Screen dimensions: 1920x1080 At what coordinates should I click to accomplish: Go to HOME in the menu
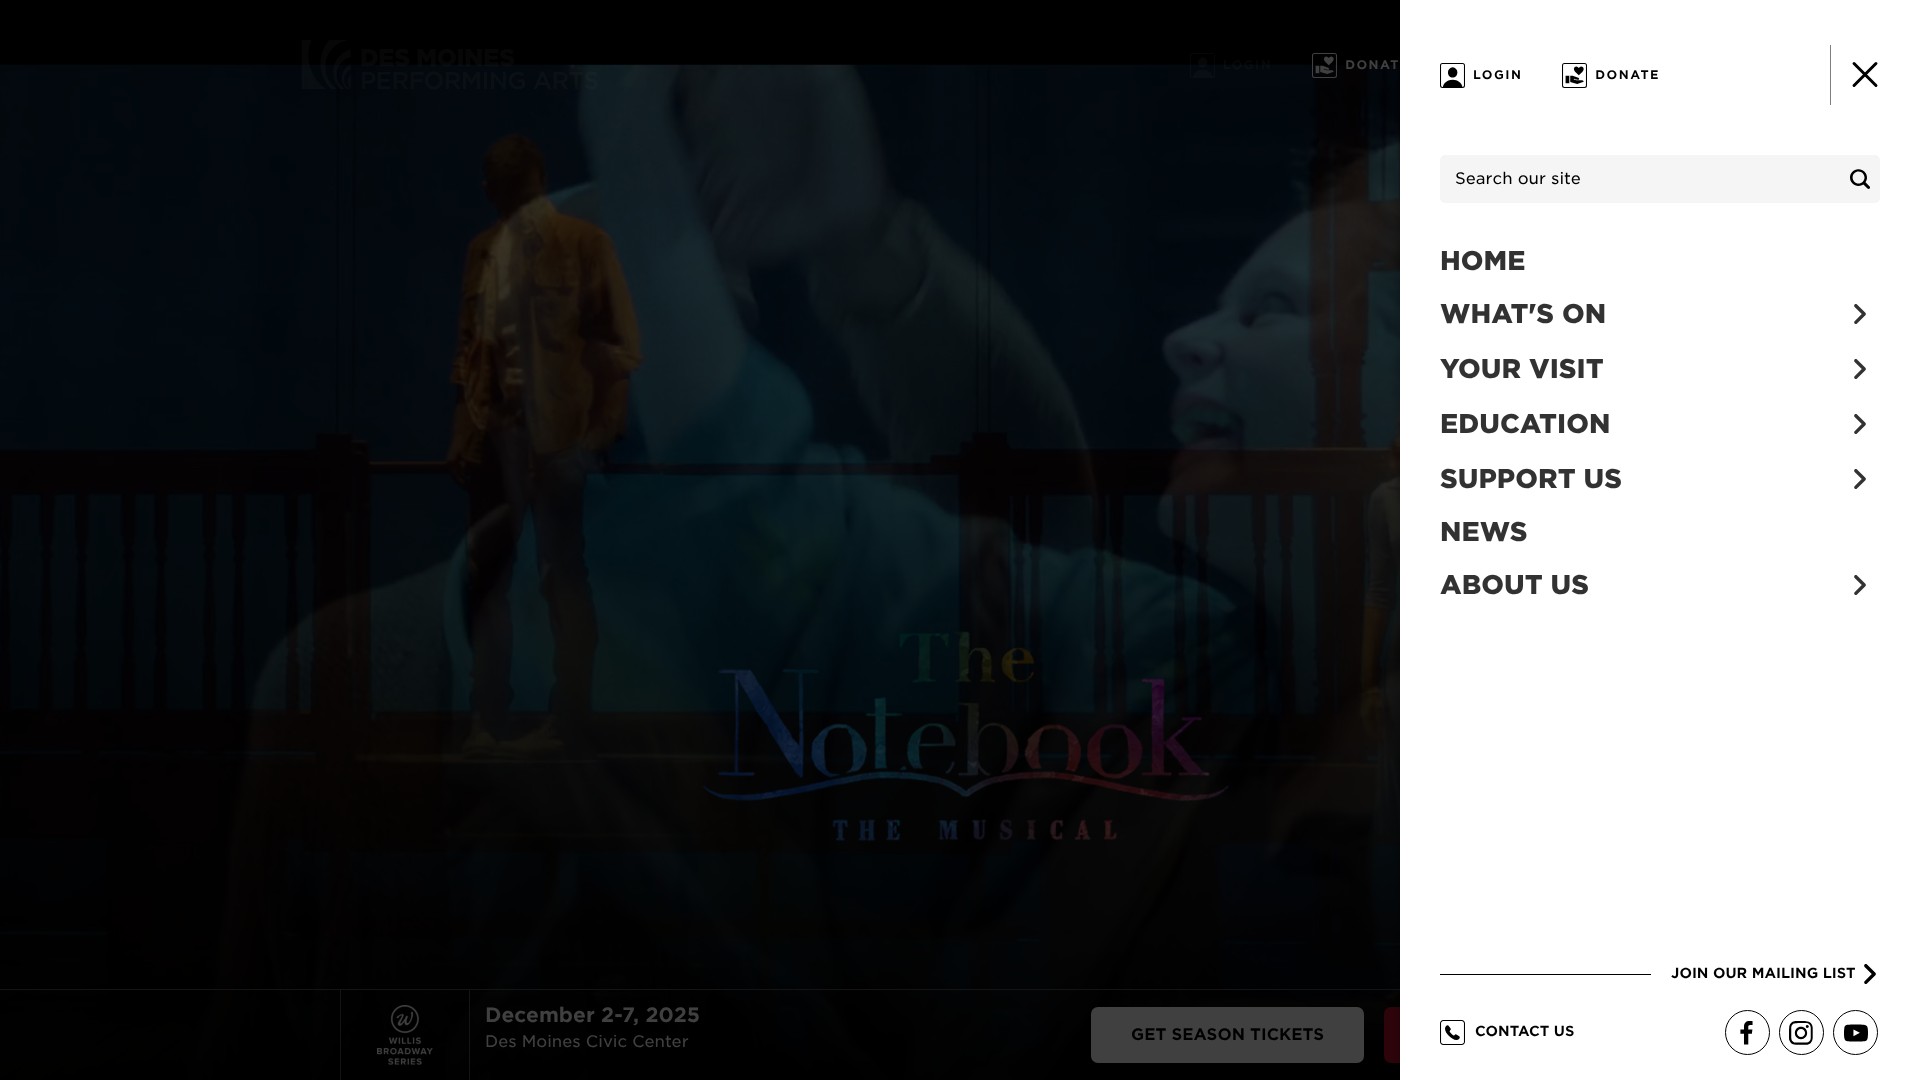tap(1482, 261)
